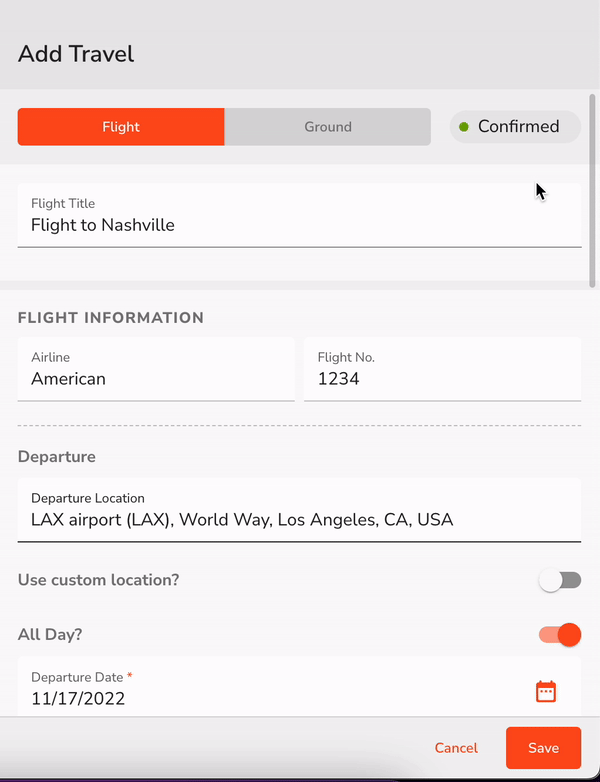Click the "All Day?" label text
The width and height of the screenshot is (600, 782).
(x=50, y=634)
